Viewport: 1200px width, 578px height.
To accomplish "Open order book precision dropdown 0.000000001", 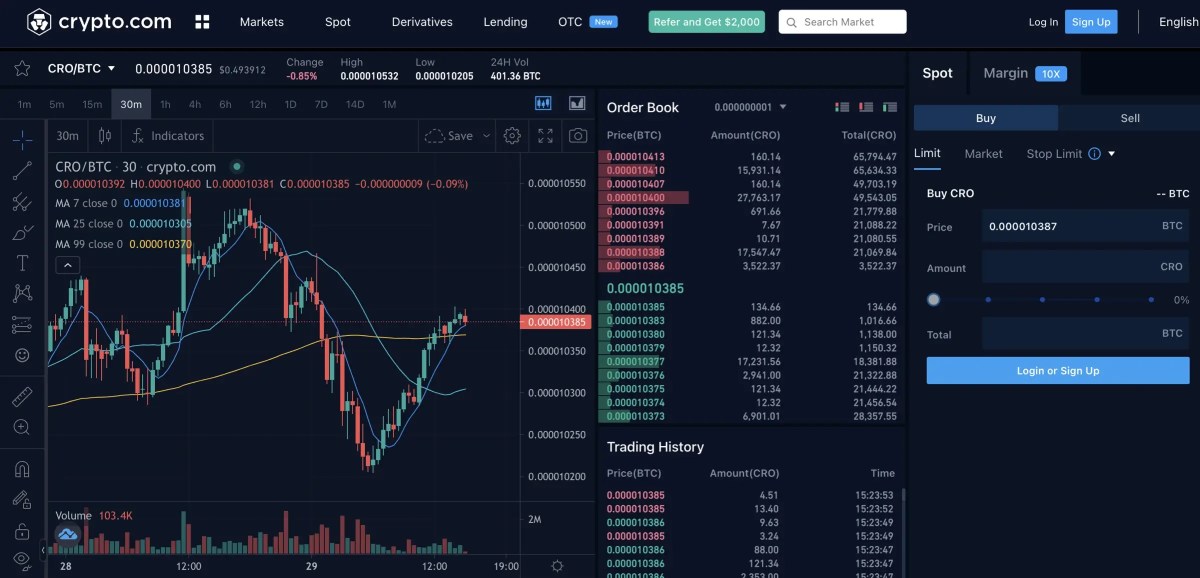I will coord(750,107).
